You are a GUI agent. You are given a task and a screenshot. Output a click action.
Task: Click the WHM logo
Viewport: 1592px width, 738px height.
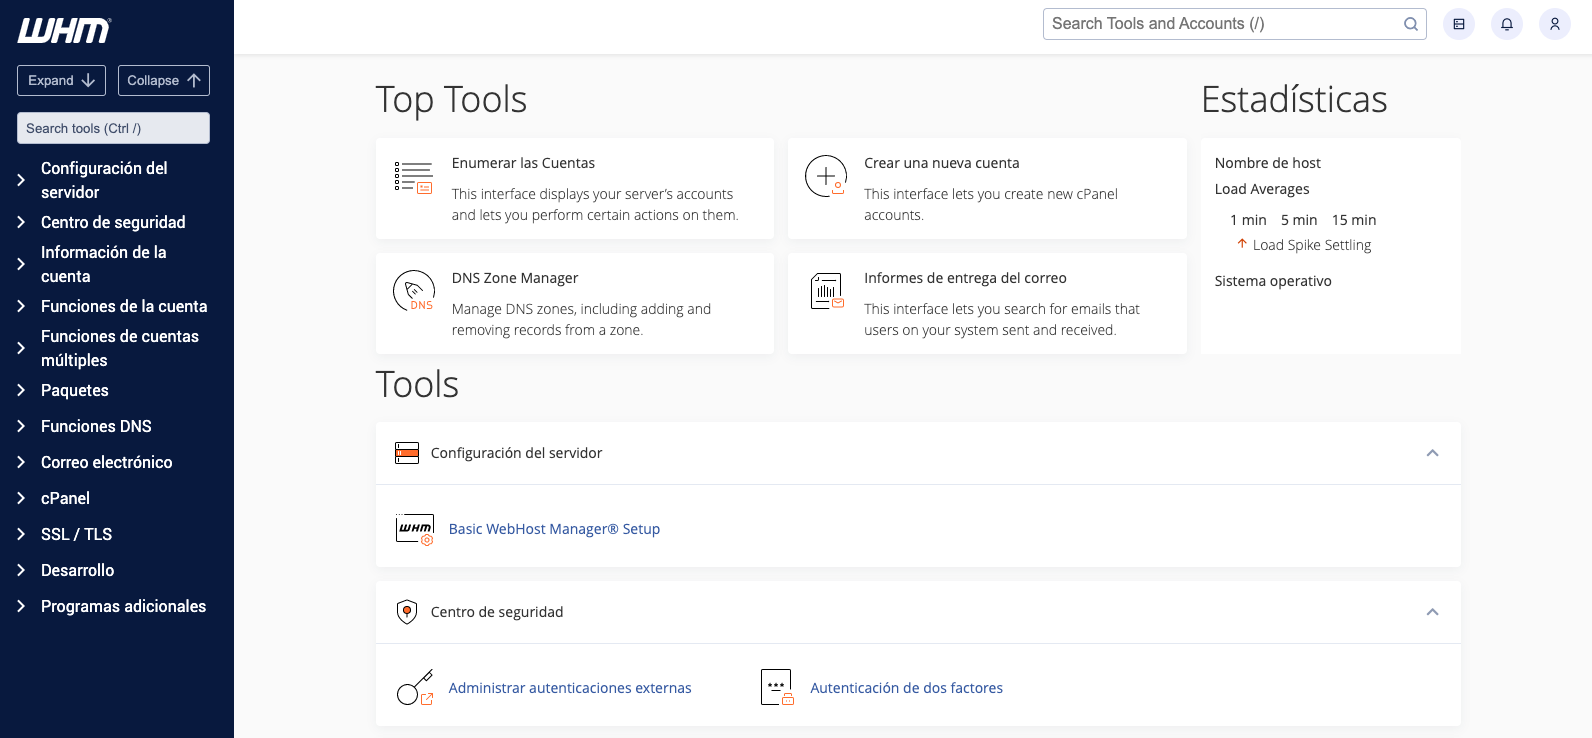pyautogui.click(x=64, y=31)
